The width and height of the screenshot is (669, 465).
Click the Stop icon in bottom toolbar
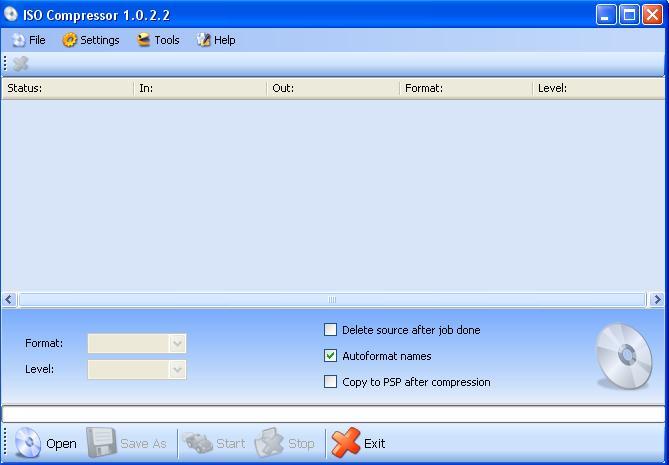click(269, 442)
